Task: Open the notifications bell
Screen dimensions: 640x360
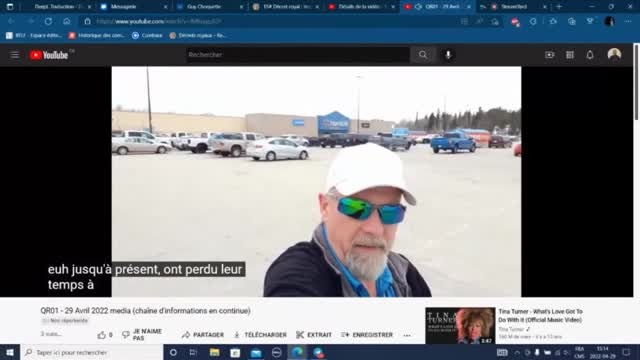Action: (590, 55)
